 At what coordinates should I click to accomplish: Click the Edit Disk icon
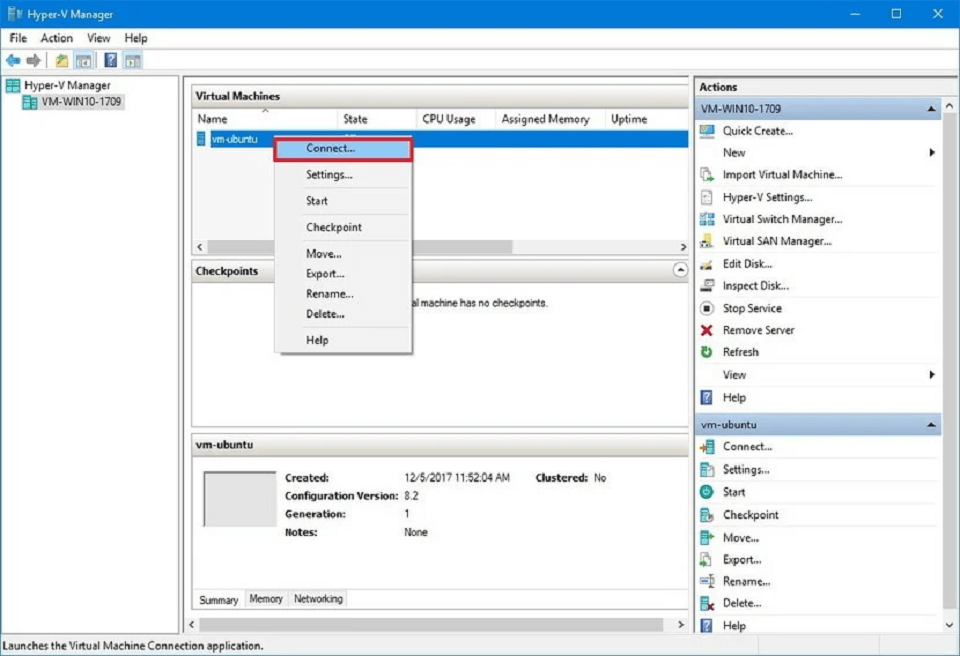click(707, 264)
